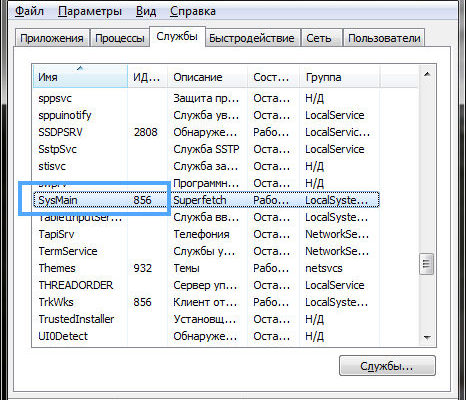Open the Параметры menu

[90, 11]
